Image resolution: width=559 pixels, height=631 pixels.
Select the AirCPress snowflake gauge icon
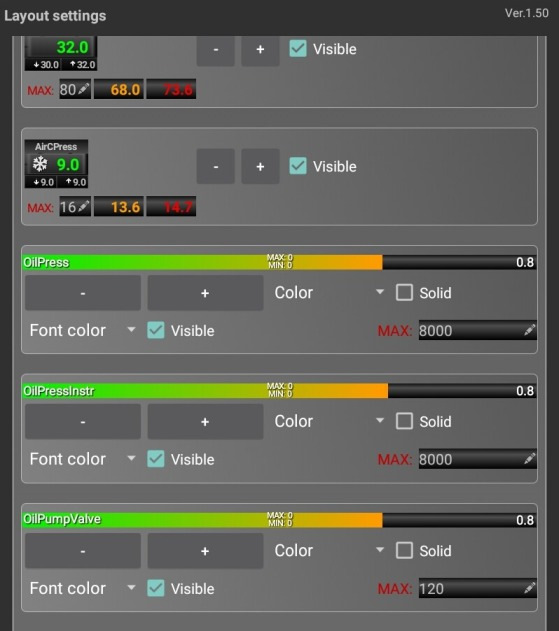40,164
